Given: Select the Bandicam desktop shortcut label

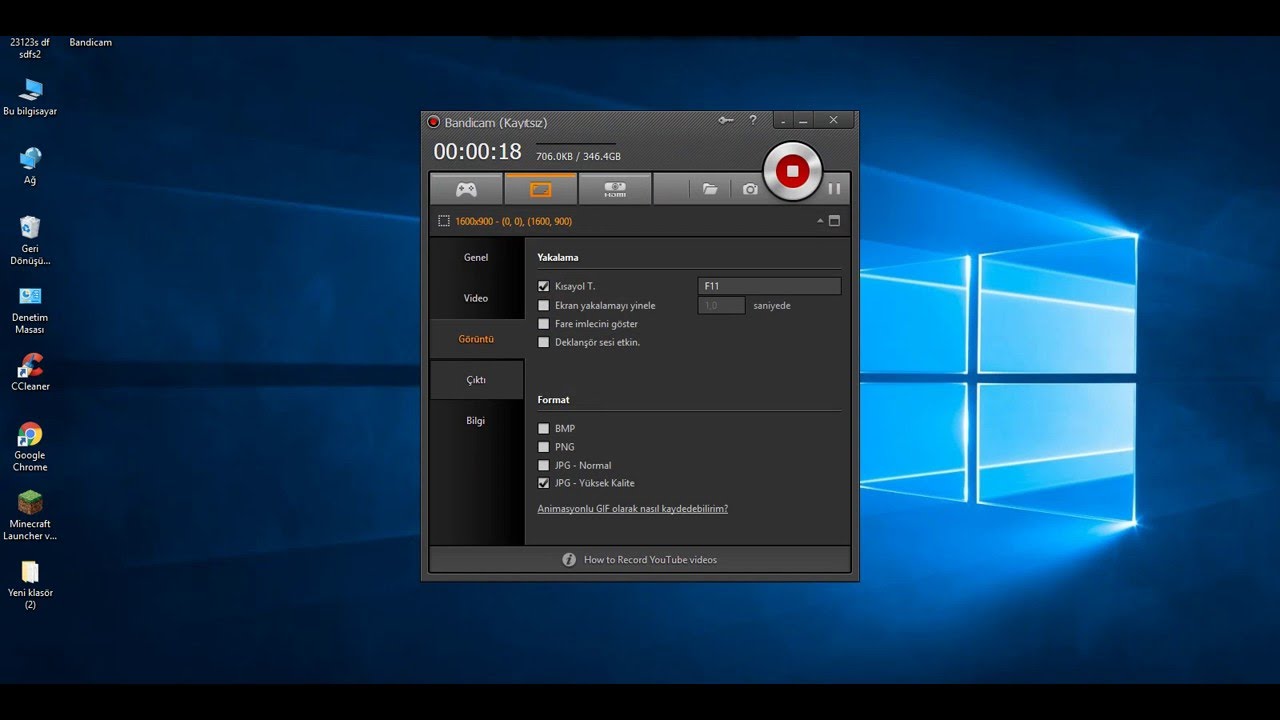Looking at the screenshot, I should point(91,43).
